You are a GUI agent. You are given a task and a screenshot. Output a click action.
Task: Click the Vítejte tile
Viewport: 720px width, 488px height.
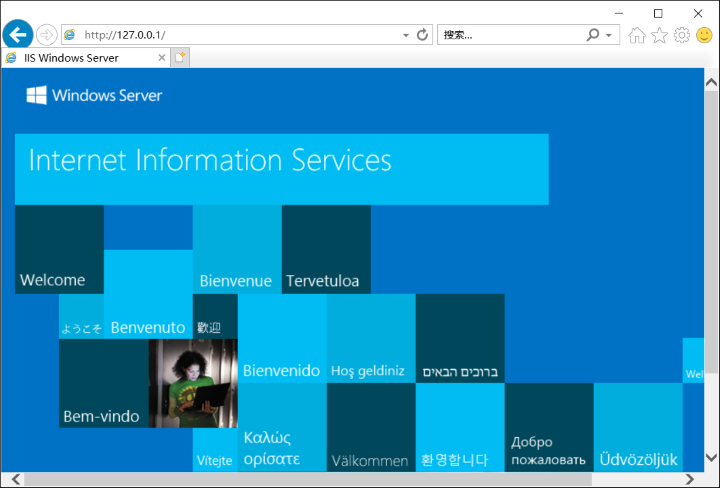tap(215, 450)
